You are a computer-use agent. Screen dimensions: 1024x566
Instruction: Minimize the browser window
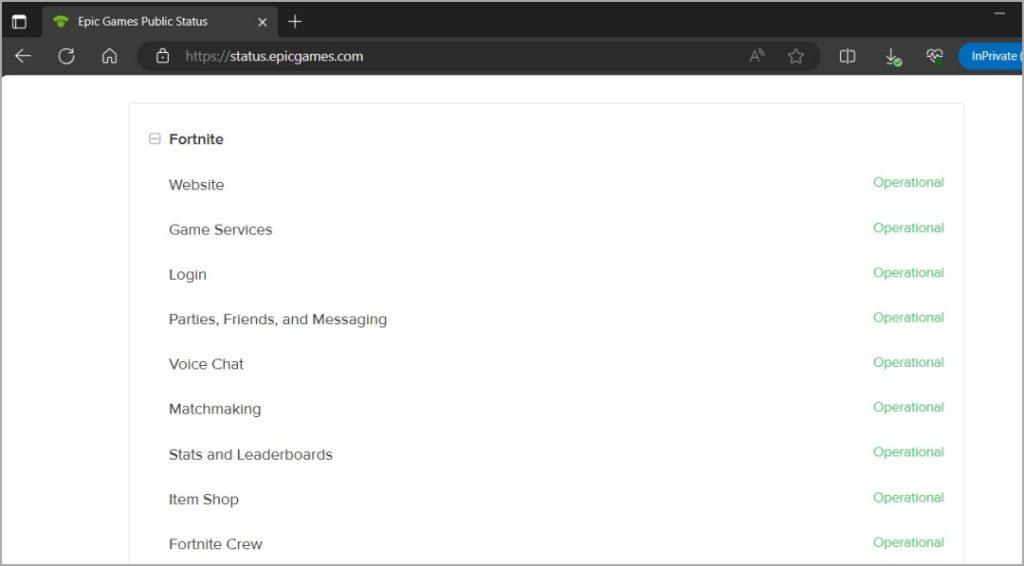coord(1000,13)
